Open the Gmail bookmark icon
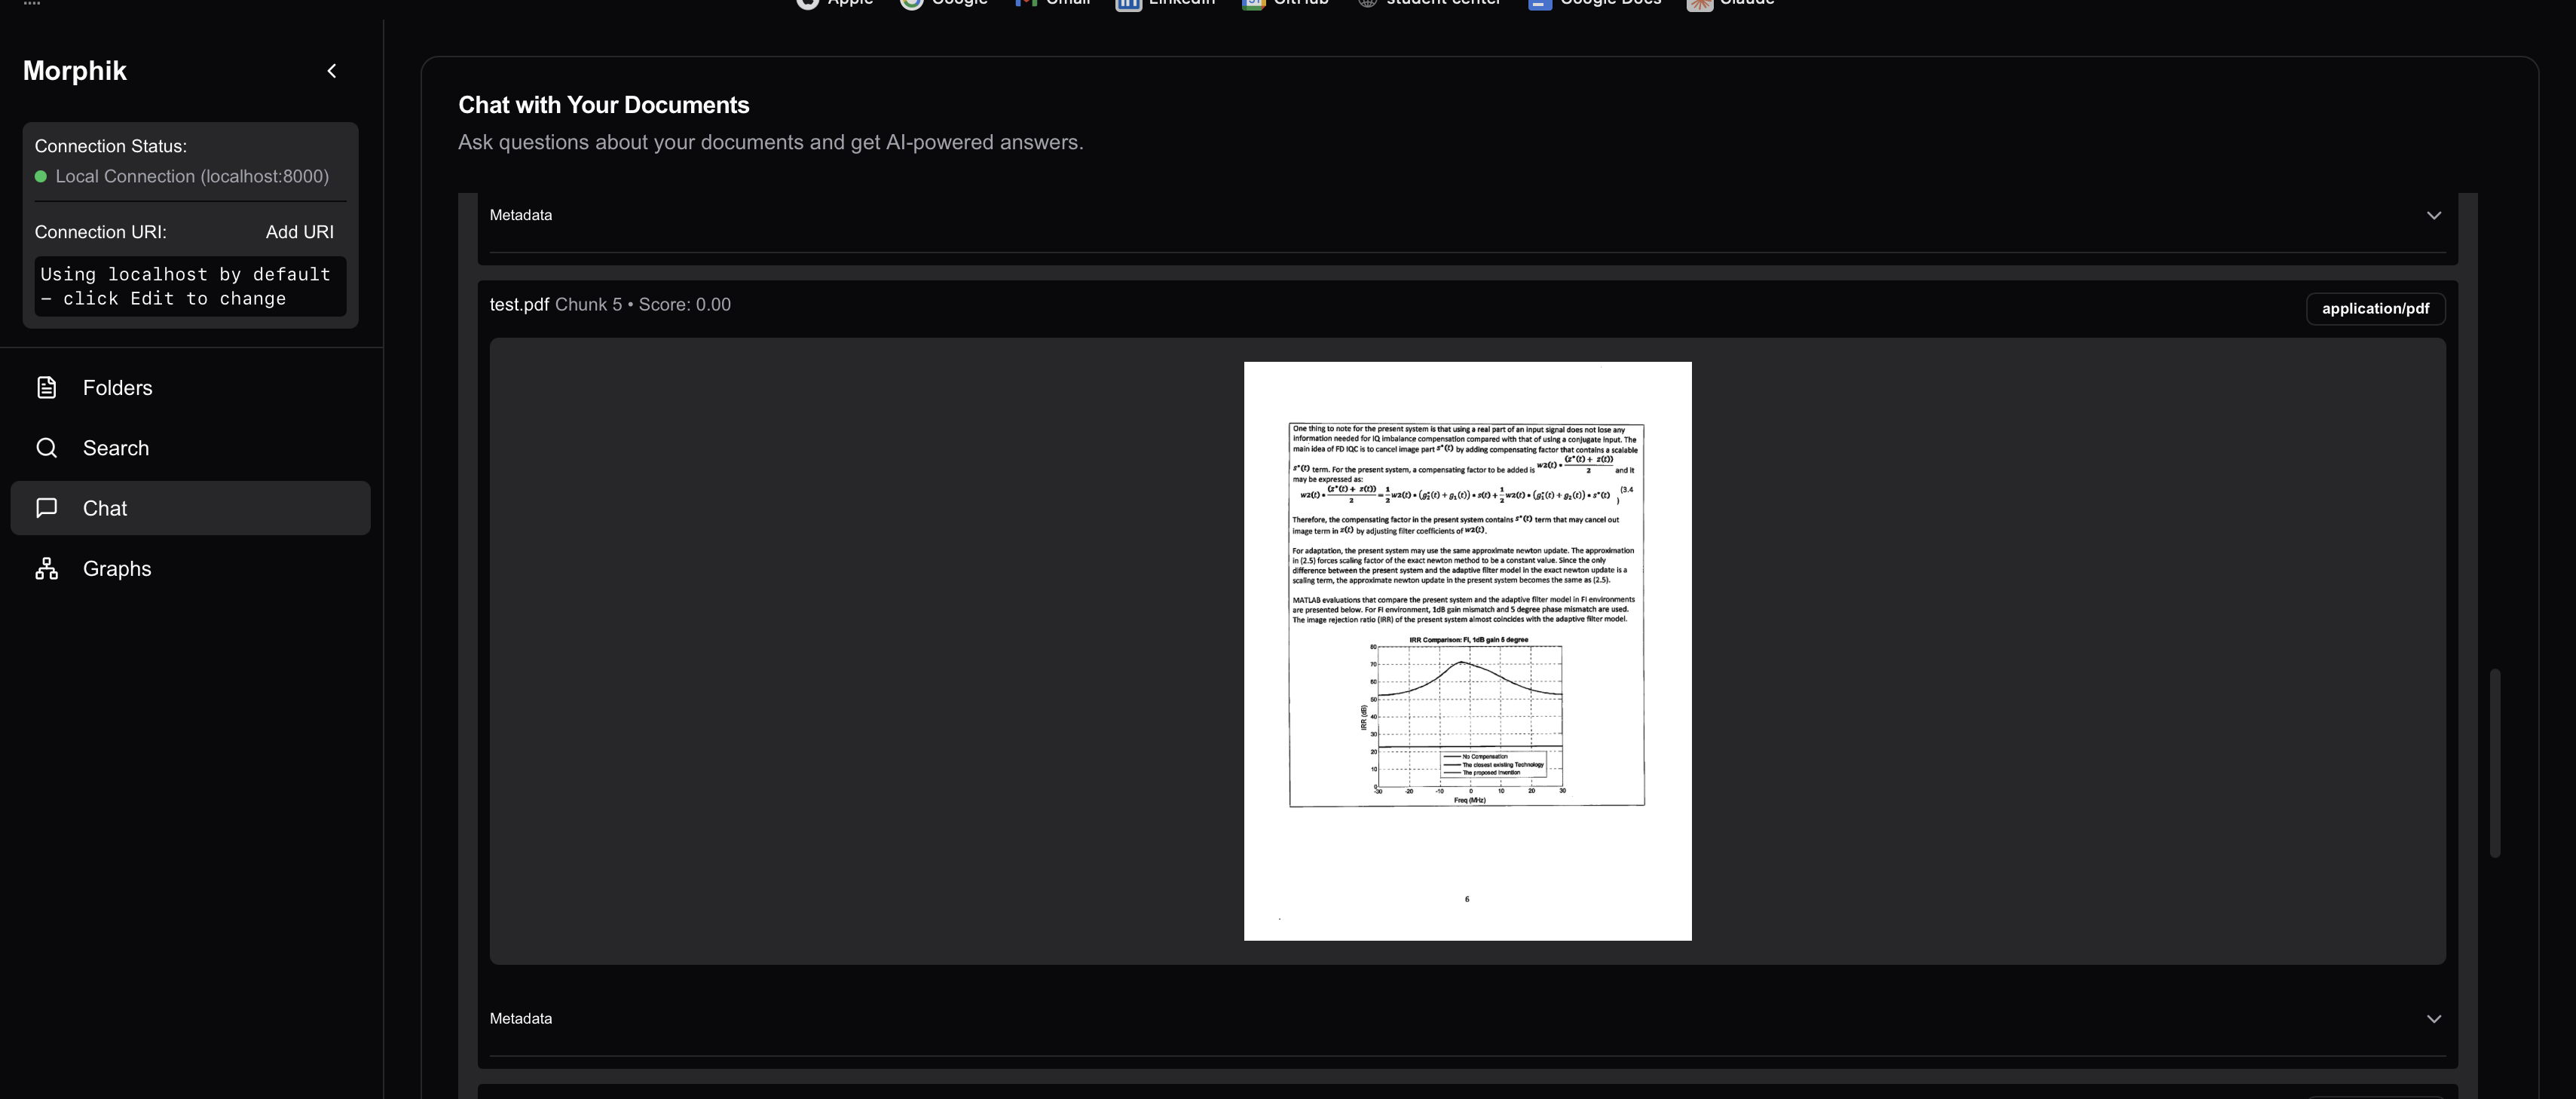 click(1027, 4)
